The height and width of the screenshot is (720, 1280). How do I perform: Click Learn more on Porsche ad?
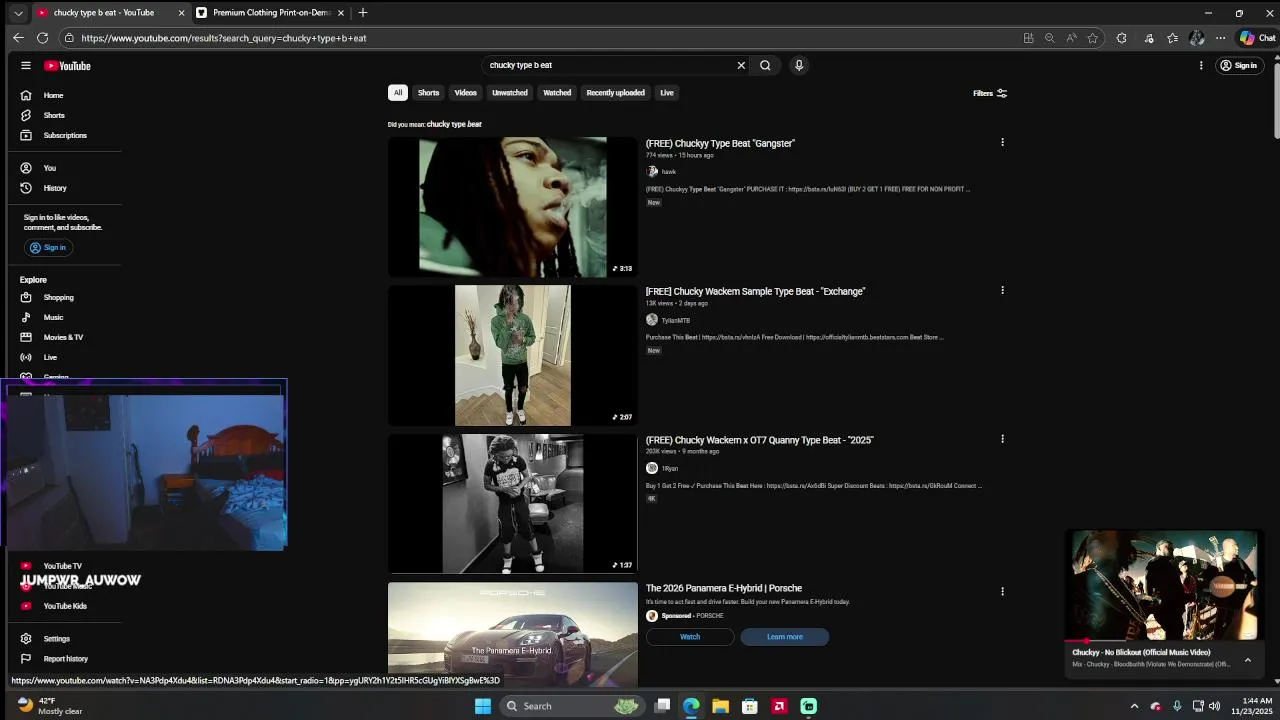785,637
